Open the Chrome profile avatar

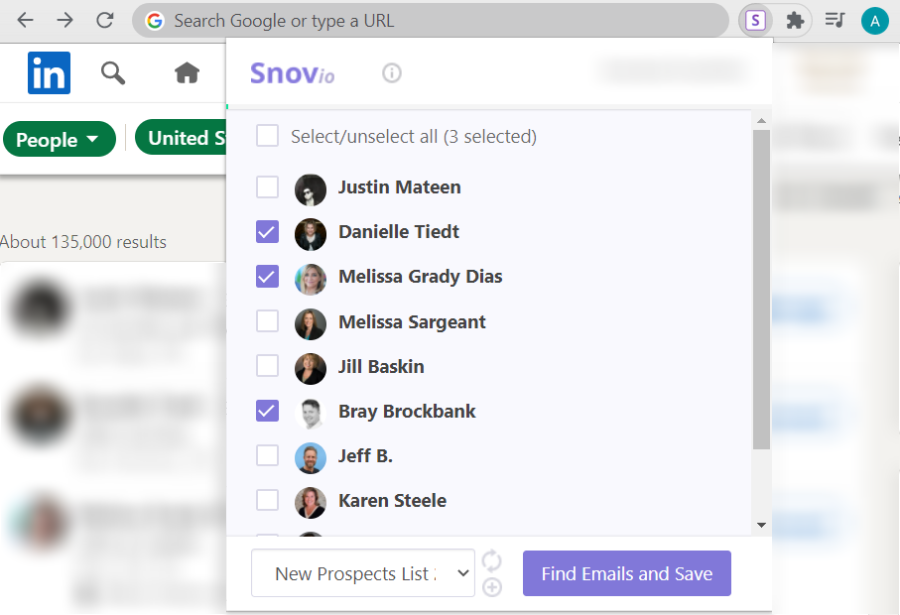coord(875,20)
